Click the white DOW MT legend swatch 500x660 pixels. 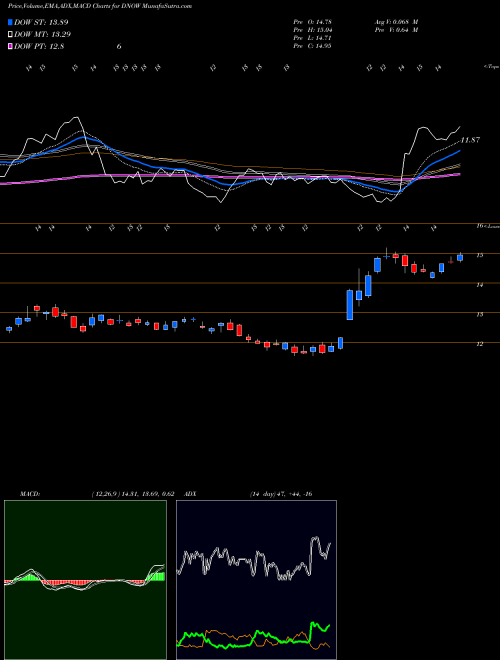(10, 35)
